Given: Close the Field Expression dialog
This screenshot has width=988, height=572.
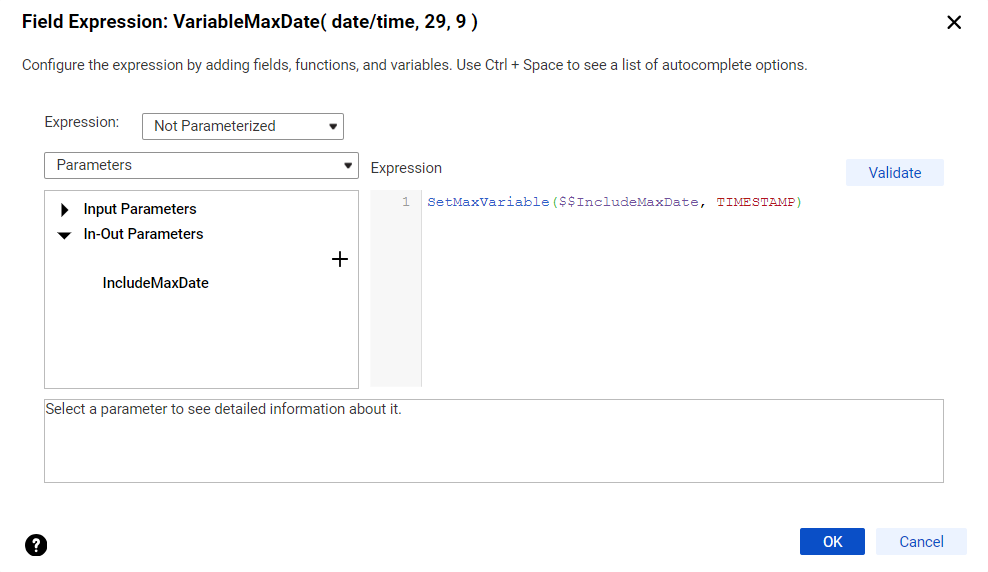Looking at the screenshot, I should [954, 23].
